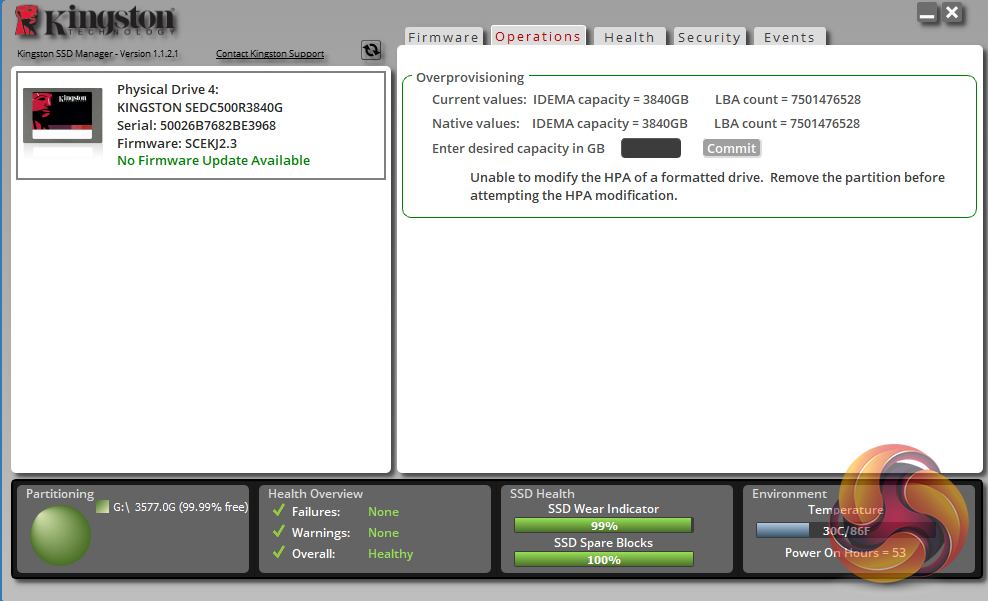Click the Kingston Technology logo

(95, 21)
